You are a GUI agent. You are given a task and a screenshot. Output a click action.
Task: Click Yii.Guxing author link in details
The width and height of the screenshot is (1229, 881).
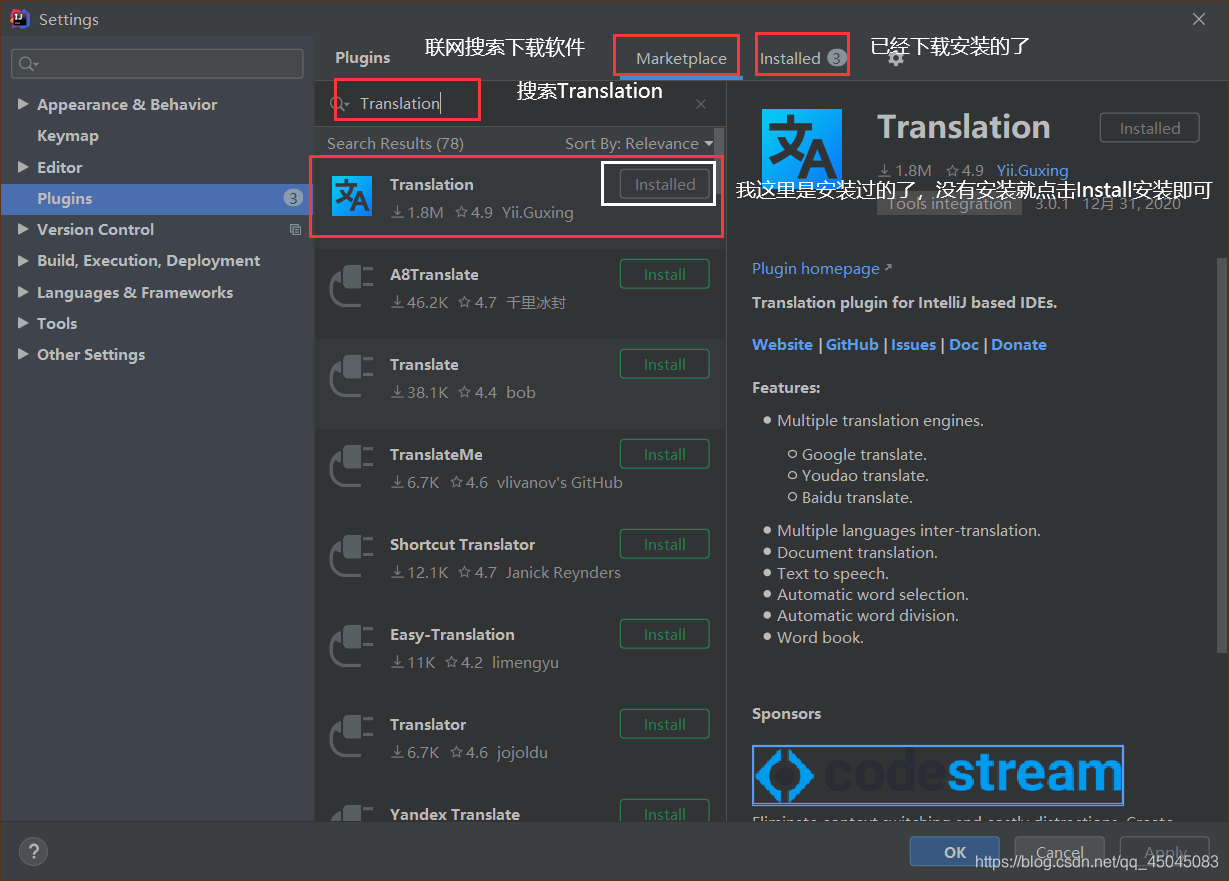[x=1032, y=171]
